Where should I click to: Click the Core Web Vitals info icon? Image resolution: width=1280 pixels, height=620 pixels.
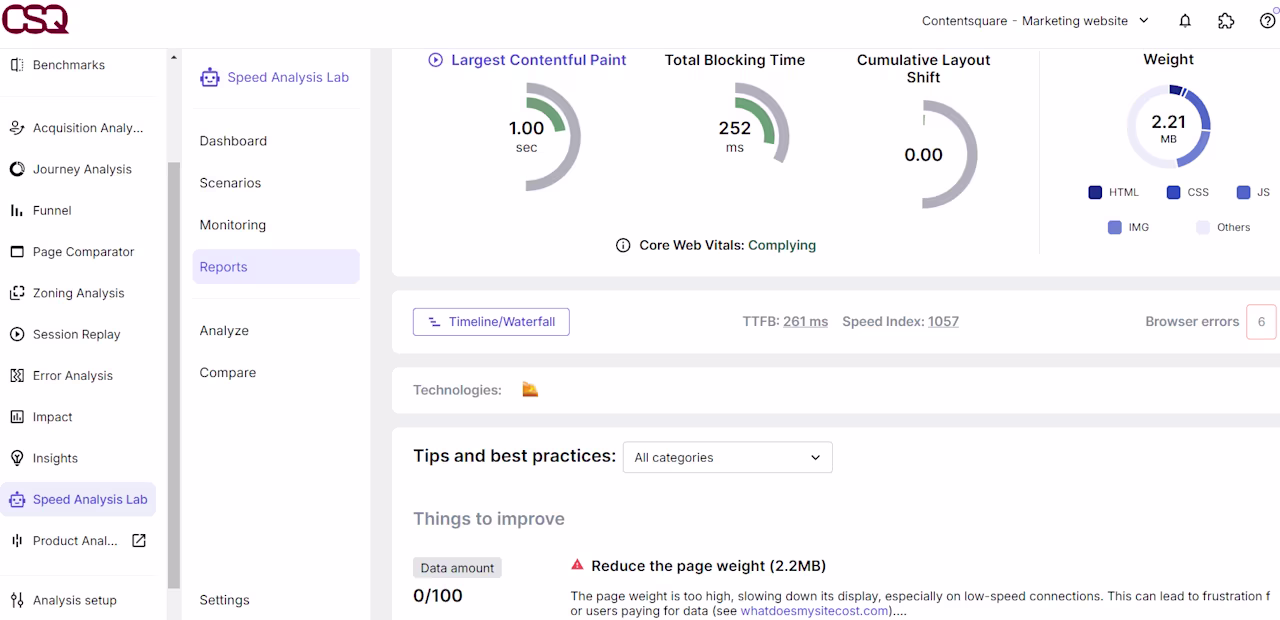click(x=623, y=245)
